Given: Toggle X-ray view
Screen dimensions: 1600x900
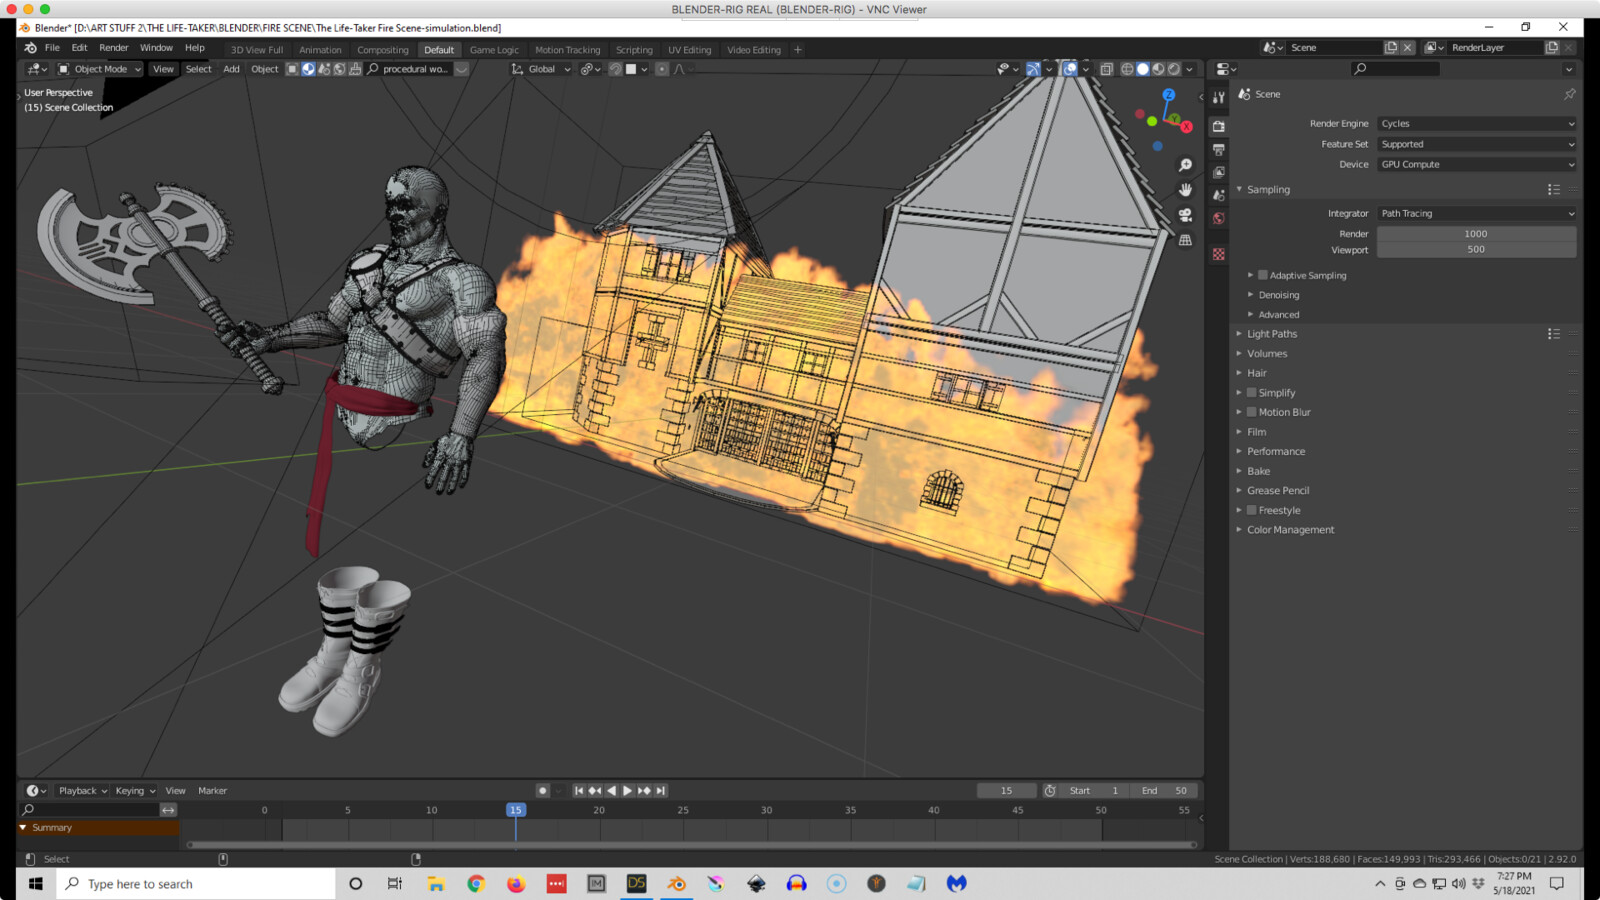Looking at the screenshot, I should click(1106, 69).
